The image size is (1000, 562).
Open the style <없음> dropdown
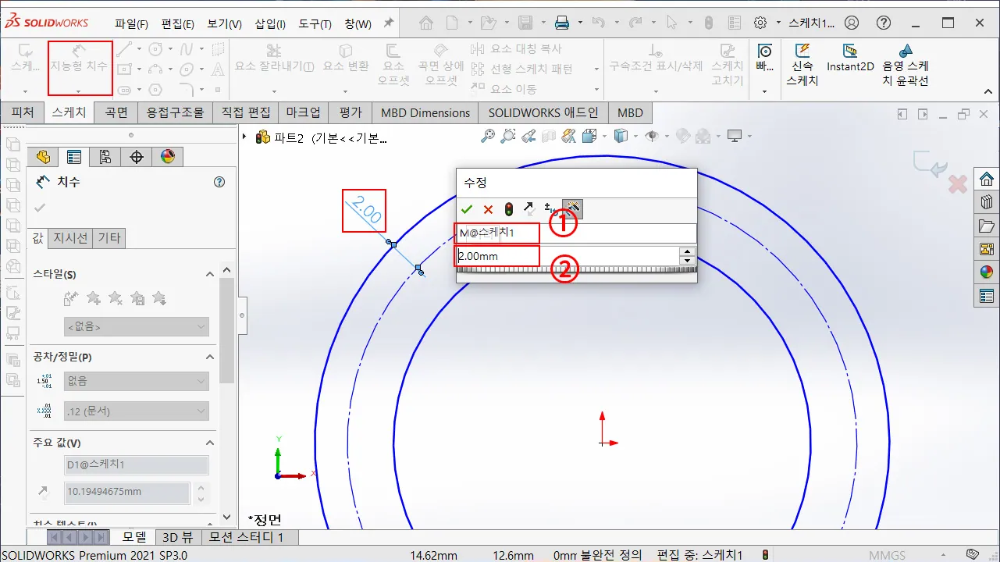pos(136,327)
